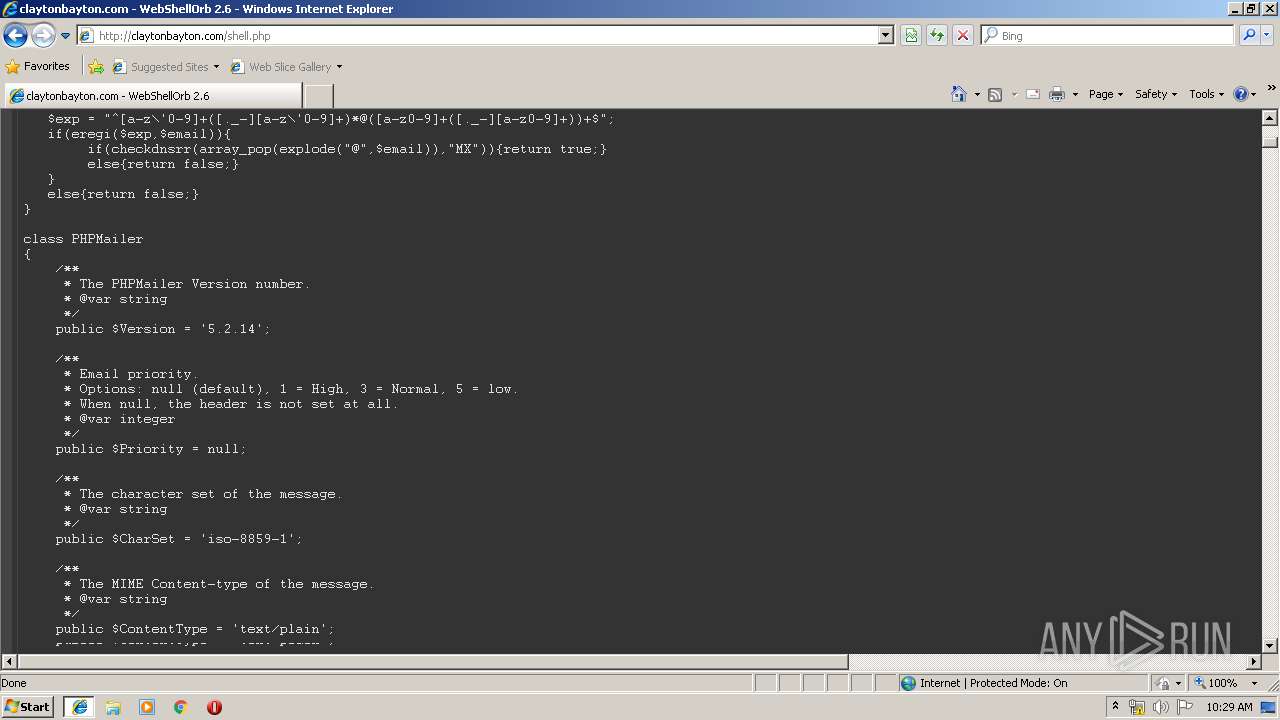Image resolution: width=1280 pixels, height=720 pixels.
Task: Open the Safety menu
Action: click(1156, 94)
